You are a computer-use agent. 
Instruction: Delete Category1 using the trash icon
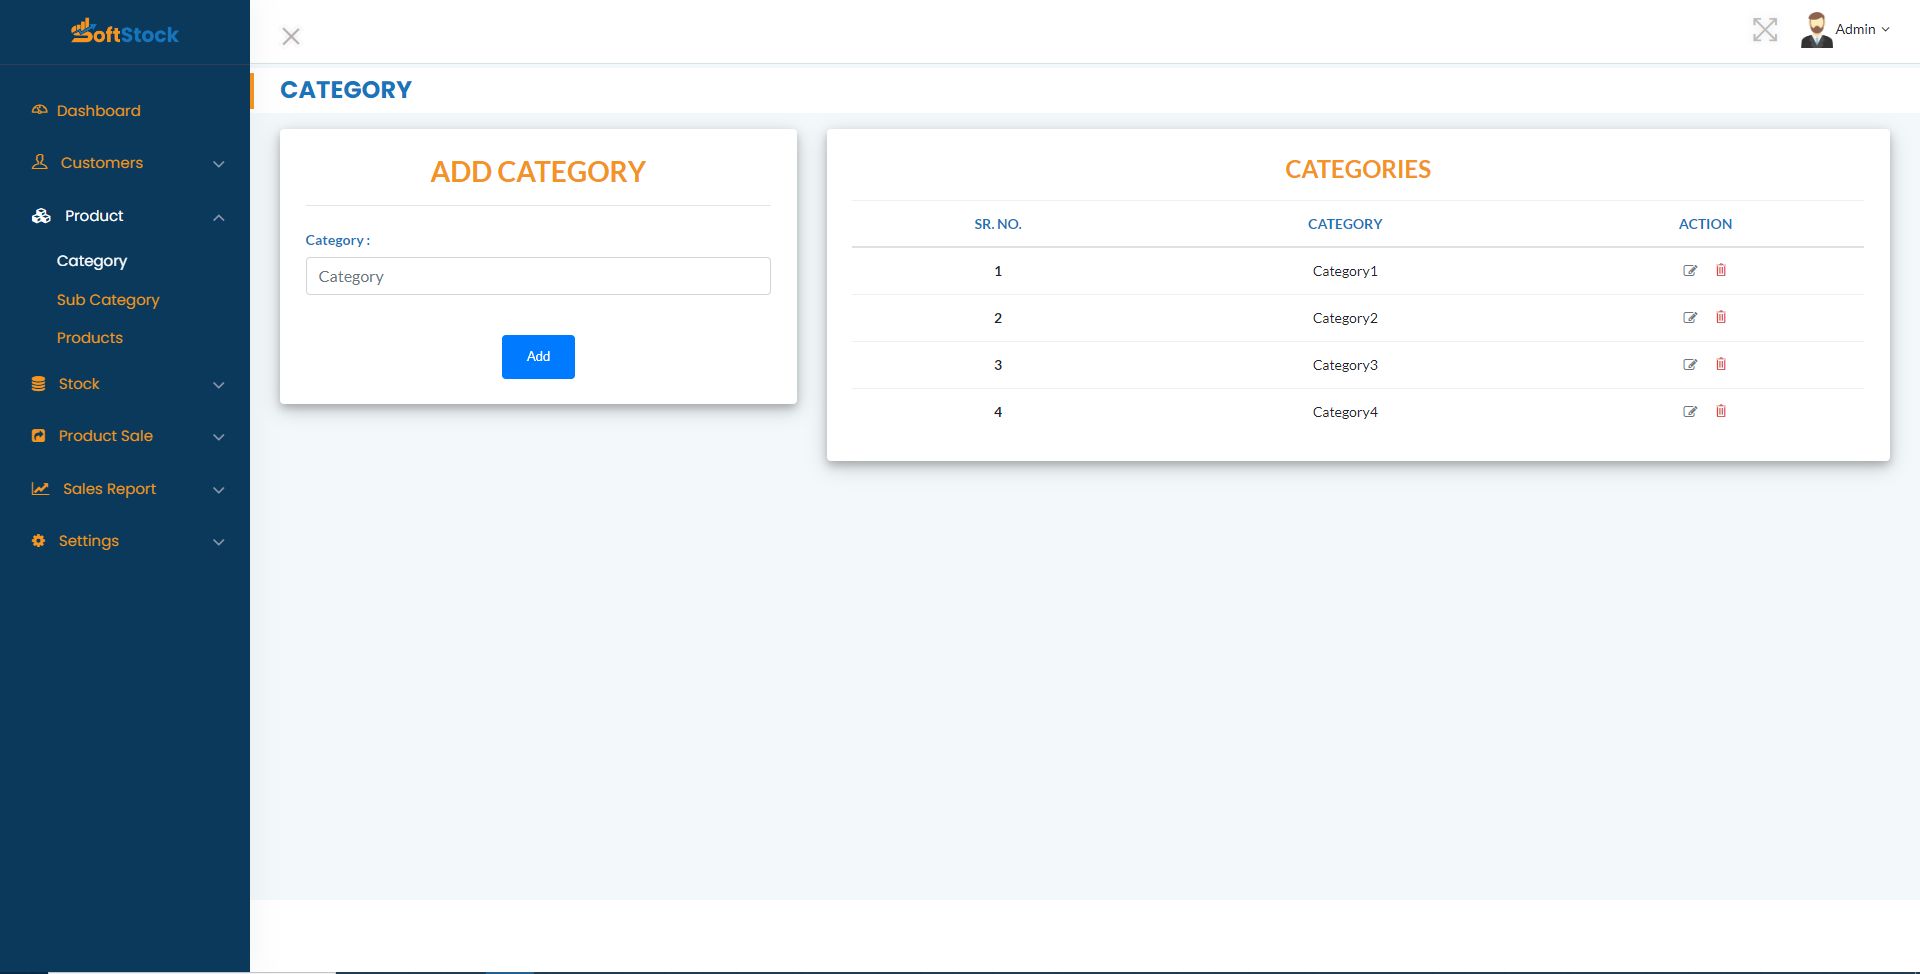pyautogui.click(x=1721, y=270)
